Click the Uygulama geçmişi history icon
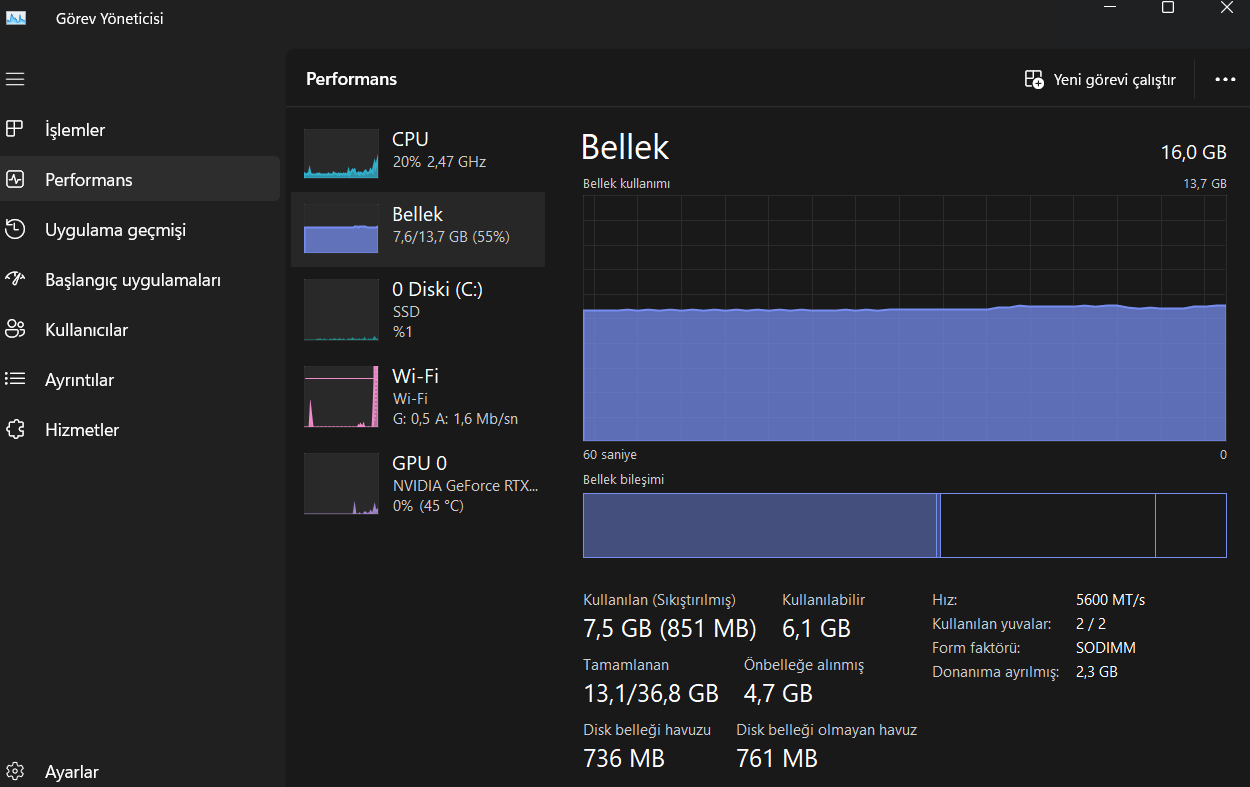 [15, 230]
